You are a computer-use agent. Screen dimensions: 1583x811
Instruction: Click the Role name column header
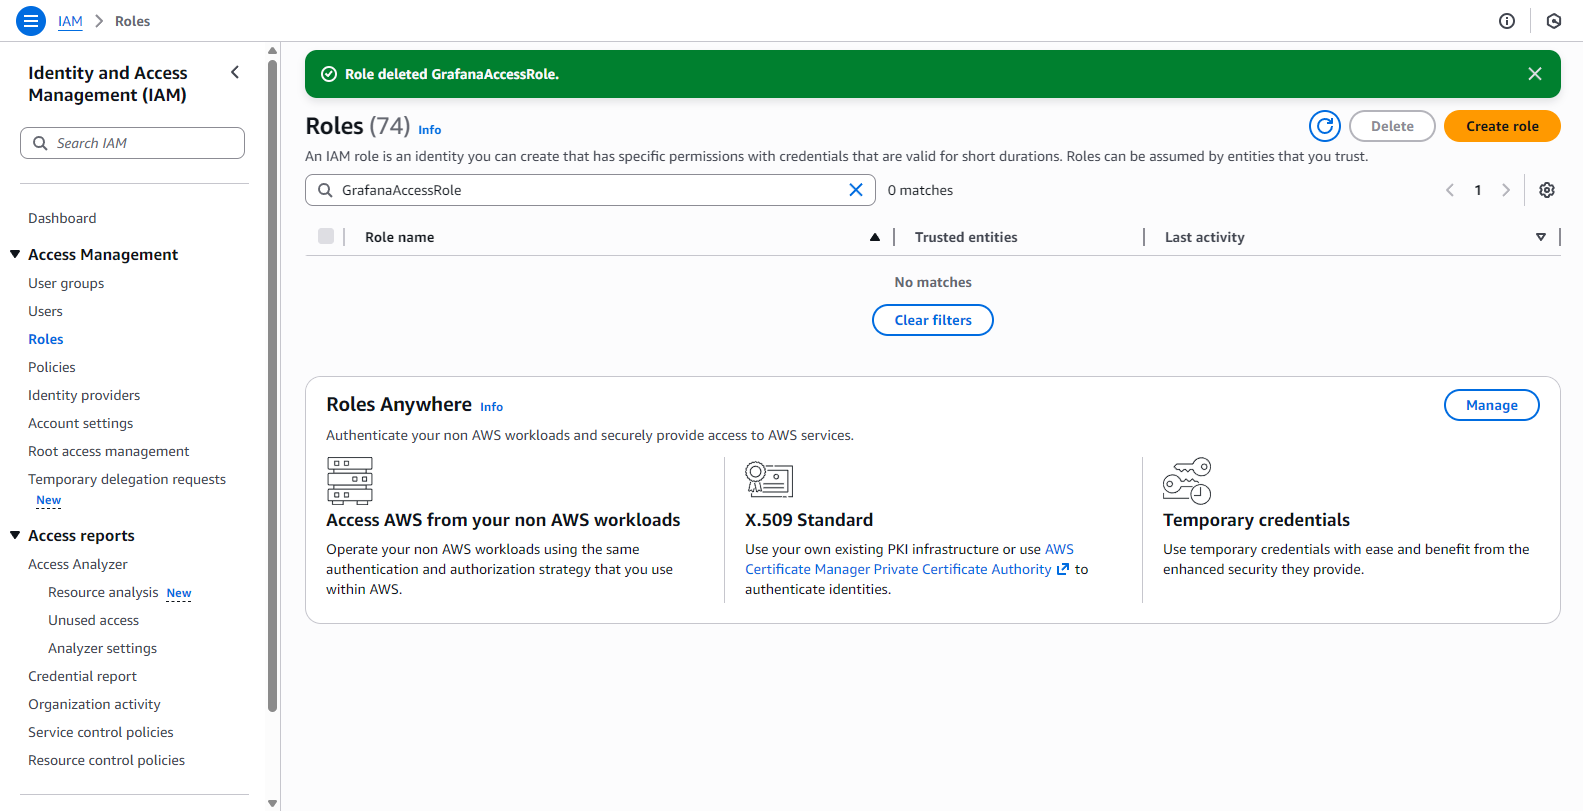pyautogui.click(x=399, y=237)
